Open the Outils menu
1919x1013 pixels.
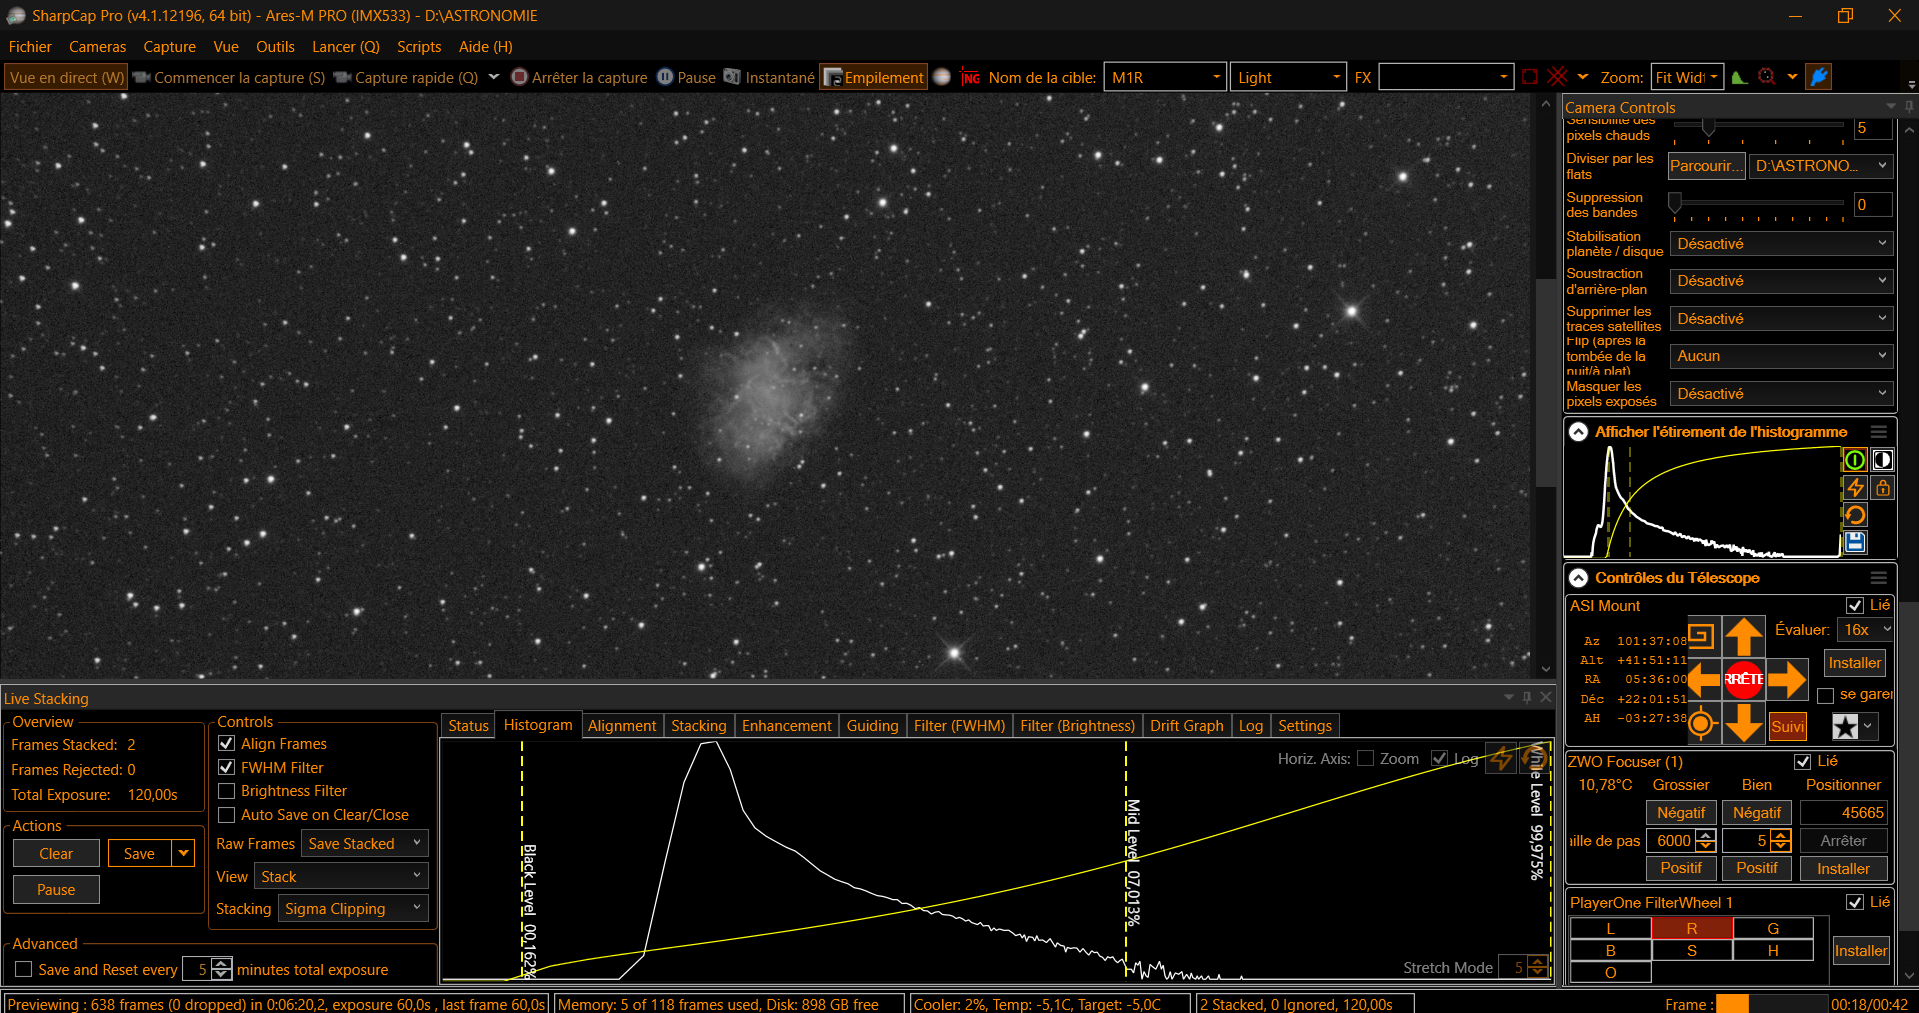275,46
